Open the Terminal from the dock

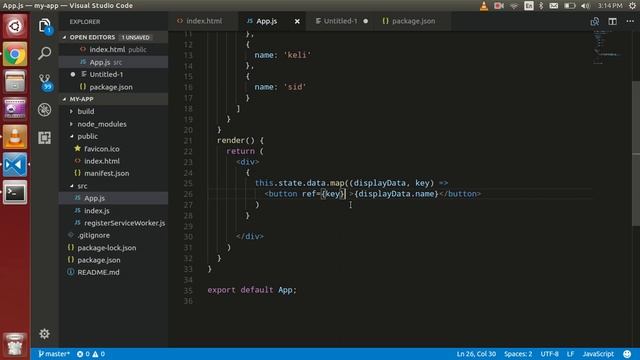click(15, 192)
